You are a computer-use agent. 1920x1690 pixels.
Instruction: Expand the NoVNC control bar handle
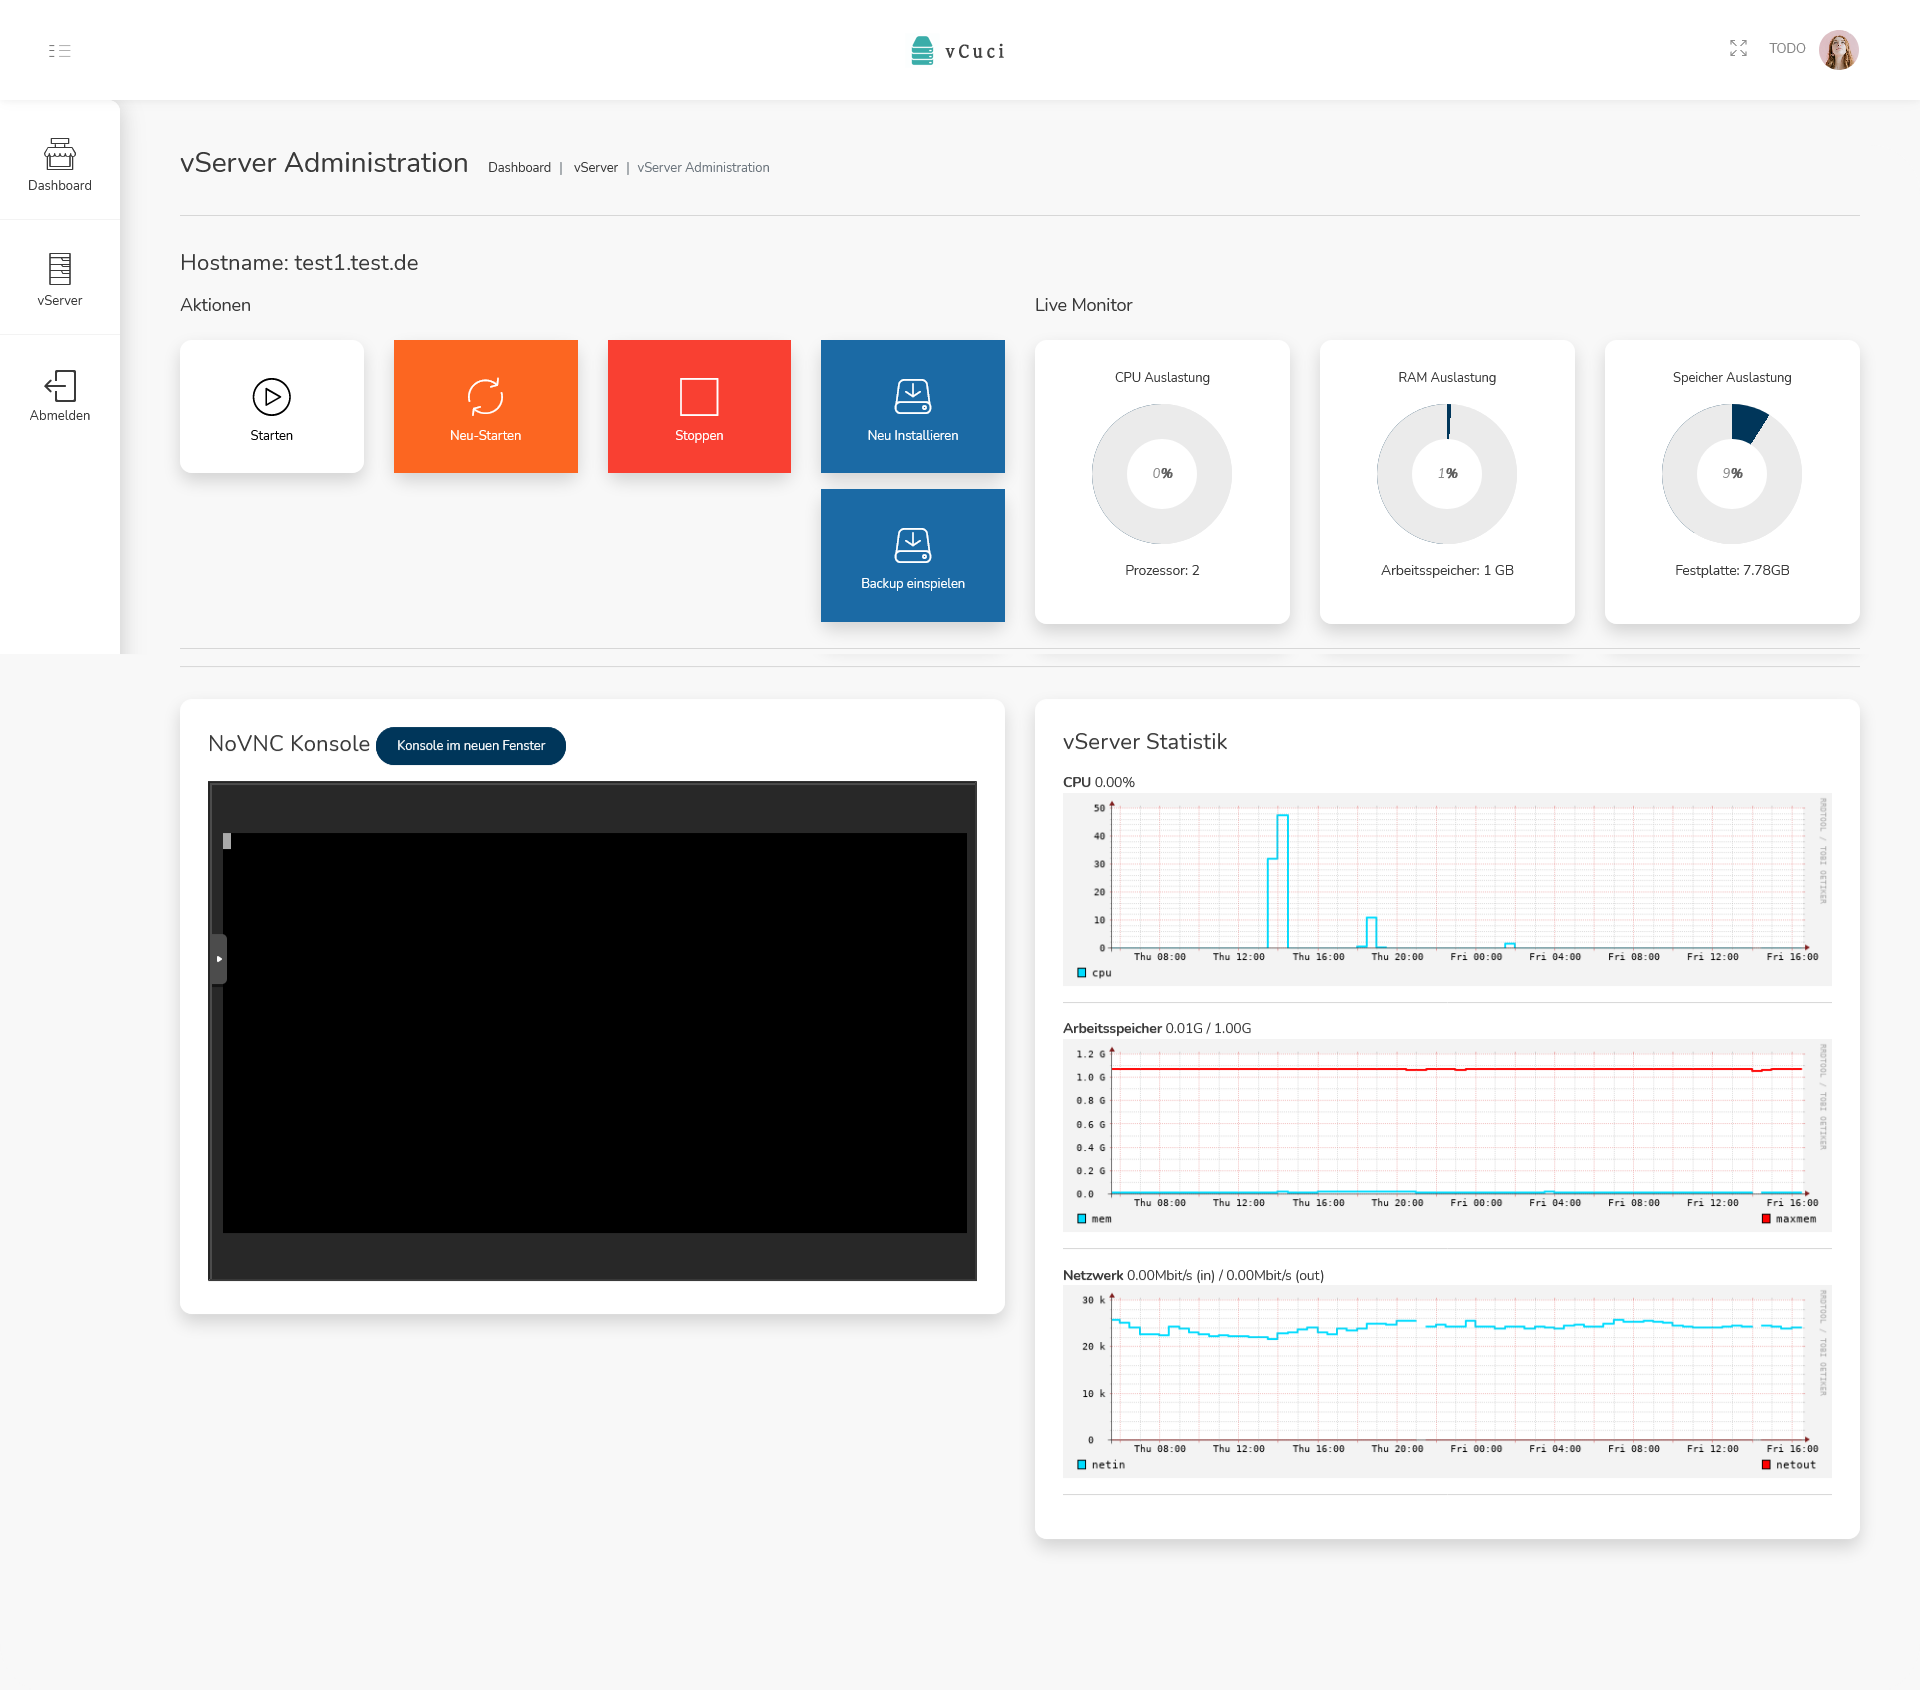click(x=219, y=959)
